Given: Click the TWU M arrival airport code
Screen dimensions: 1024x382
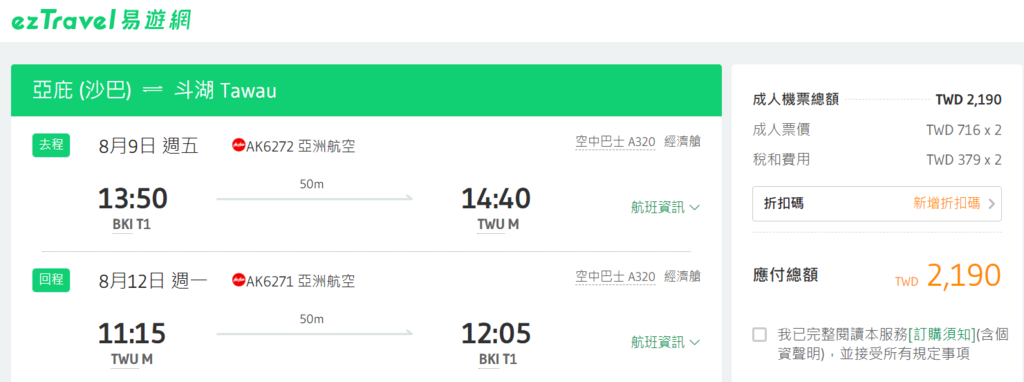Looking at the screenshot, I should (498, 225).
